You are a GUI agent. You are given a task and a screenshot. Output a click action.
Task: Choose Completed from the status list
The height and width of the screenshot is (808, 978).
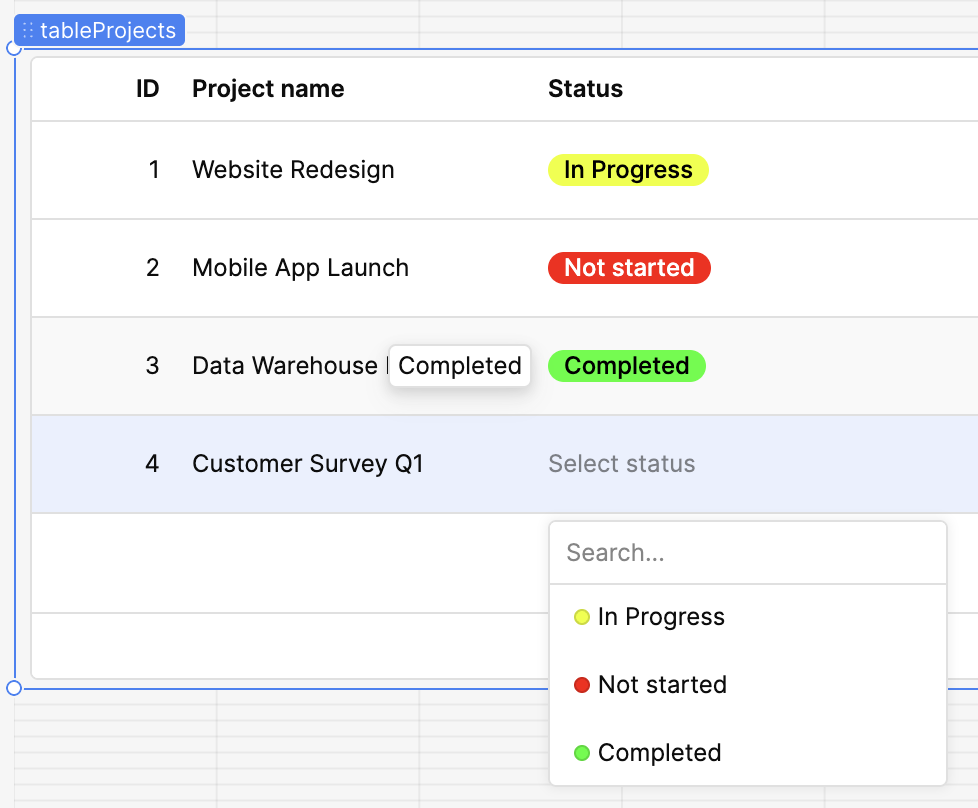pyautogui.click(x=659, y=753)
